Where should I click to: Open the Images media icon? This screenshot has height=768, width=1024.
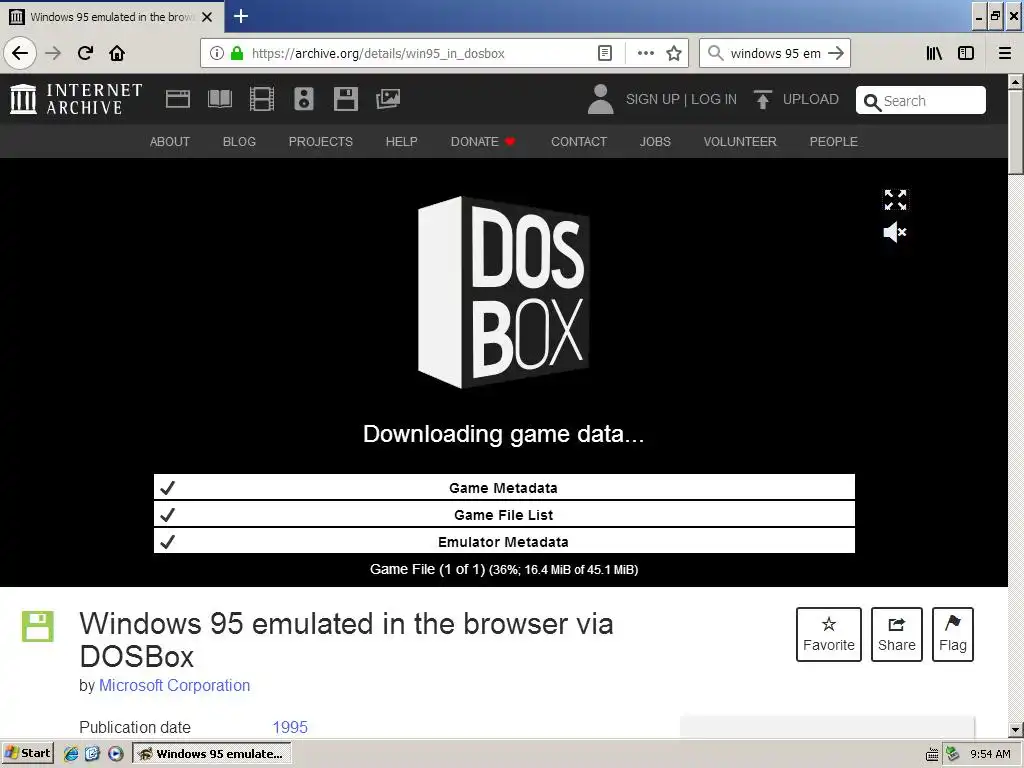click(388, 99)
